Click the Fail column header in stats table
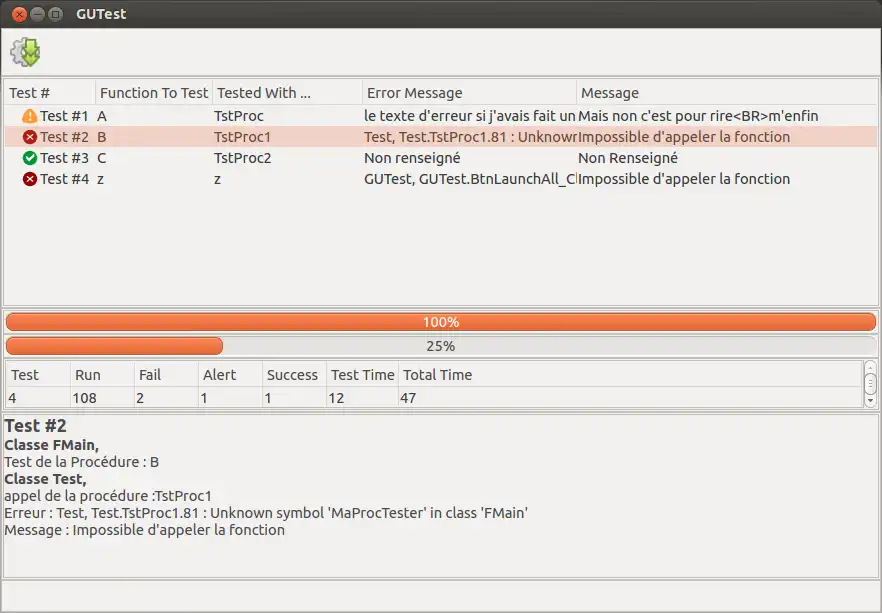The image size is (882, 613). point(166,375)
